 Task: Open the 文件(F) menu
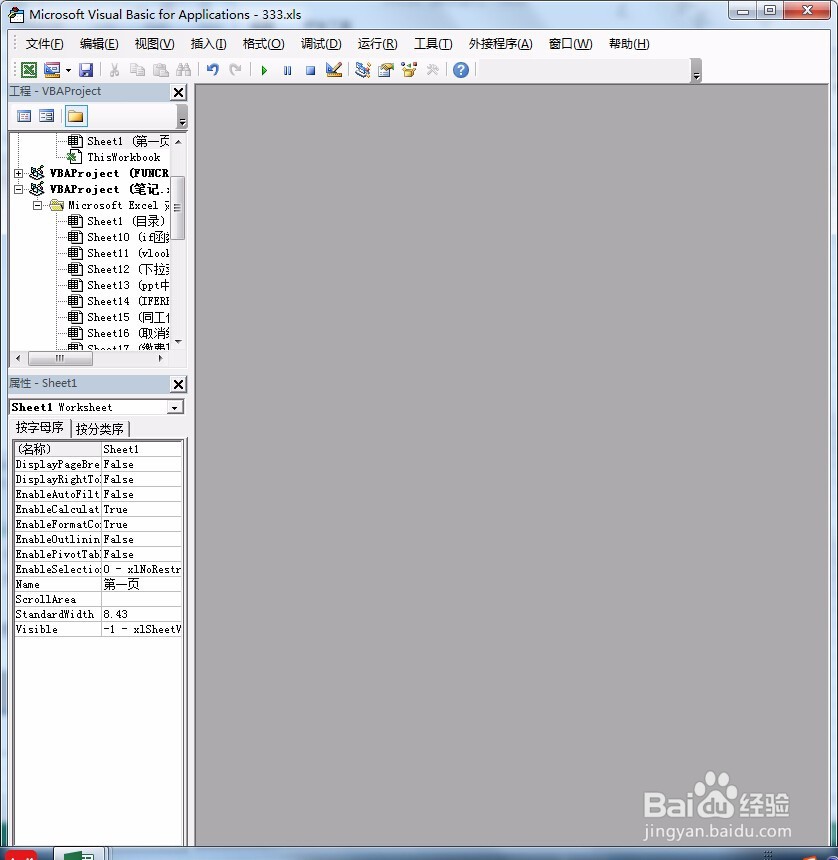[x=44, y=44]
